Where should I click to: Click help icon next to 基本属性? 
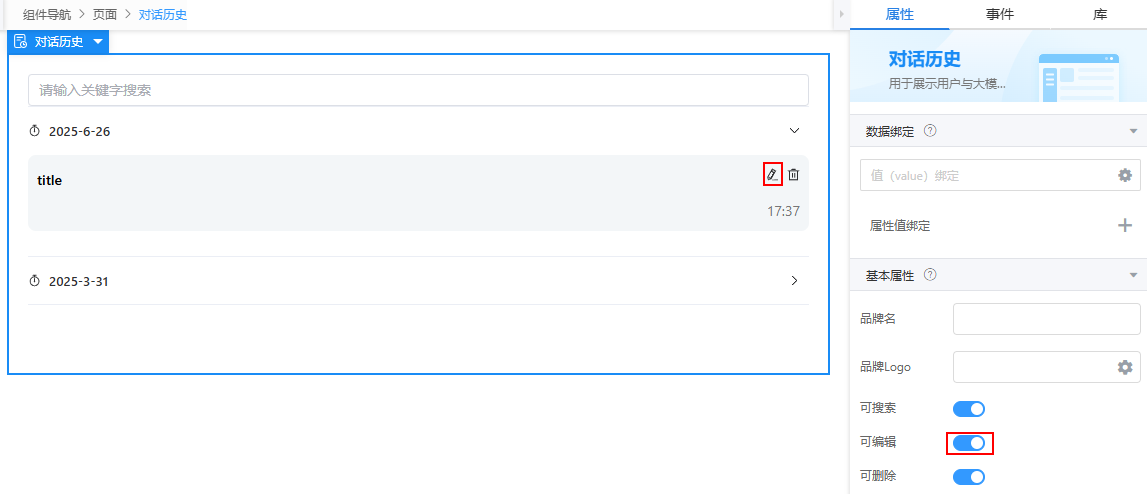click(930, 275)
